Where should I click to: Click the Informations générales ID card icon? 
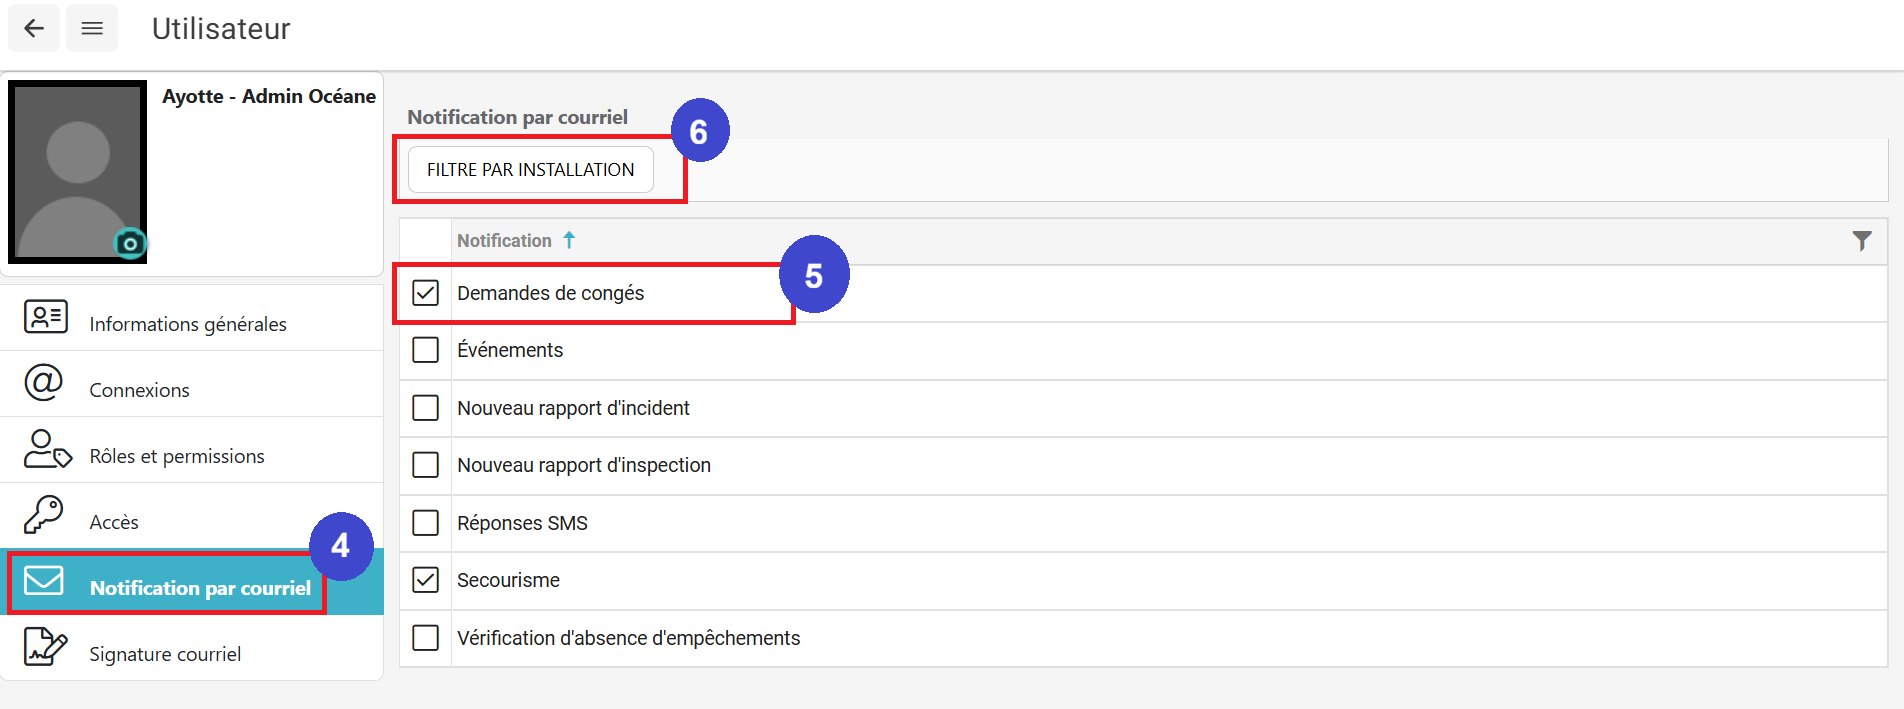(x=45, y=317)
